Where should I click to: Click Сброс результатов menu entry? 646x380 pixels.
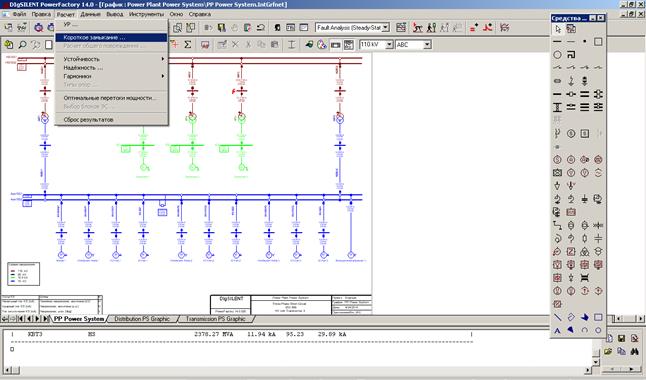[x=112, y=120]
